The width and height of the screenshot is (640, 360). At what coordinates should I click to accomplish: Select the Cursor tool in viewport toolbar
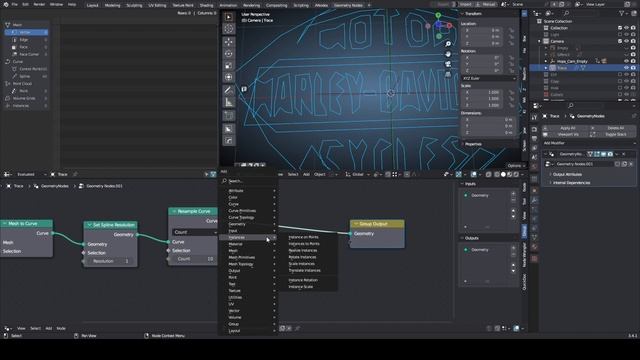pos(229,29)
